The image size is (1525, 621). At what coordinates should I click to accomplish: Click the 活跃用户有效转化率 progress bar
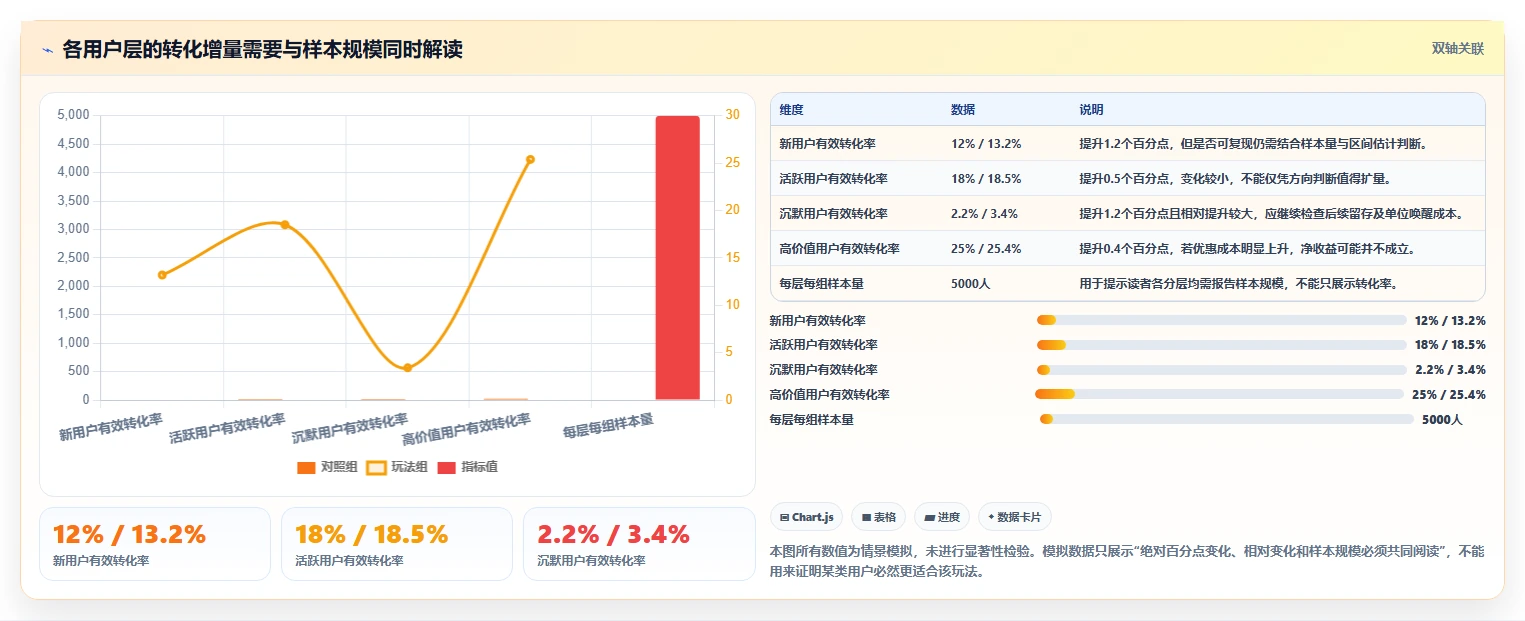click(x=1222, y=345)
